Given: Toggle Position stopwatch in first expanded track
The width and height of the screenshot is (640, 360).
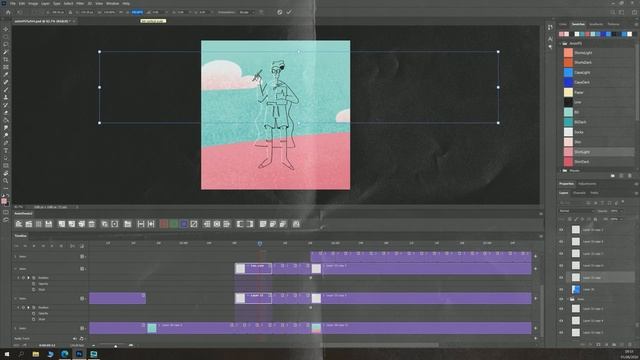Looking at the screenshot, I should pos(34,278).
